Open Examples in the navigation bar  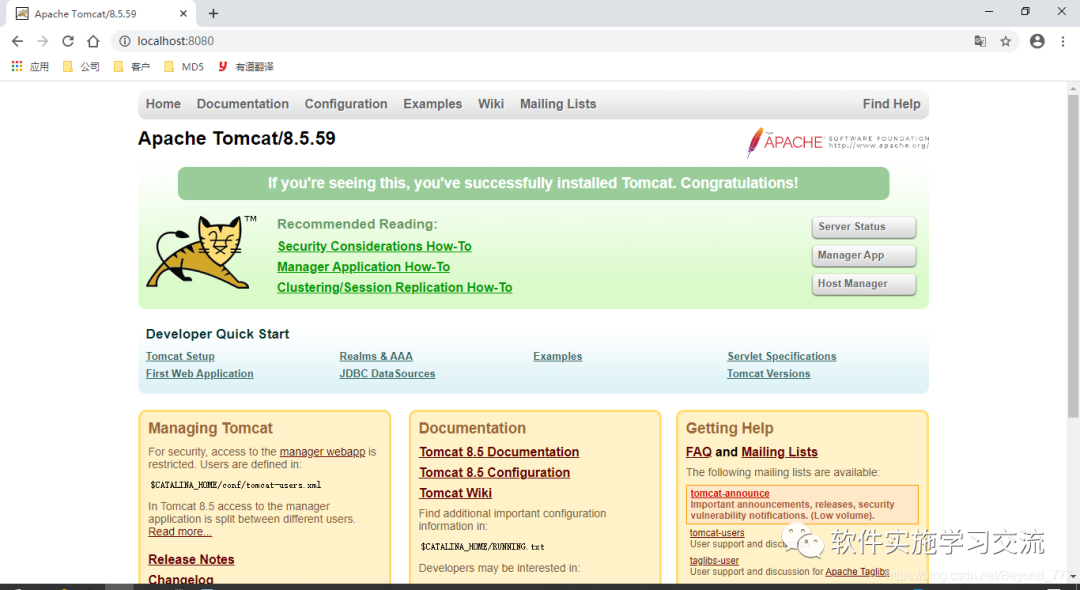(x=433, y=104)
